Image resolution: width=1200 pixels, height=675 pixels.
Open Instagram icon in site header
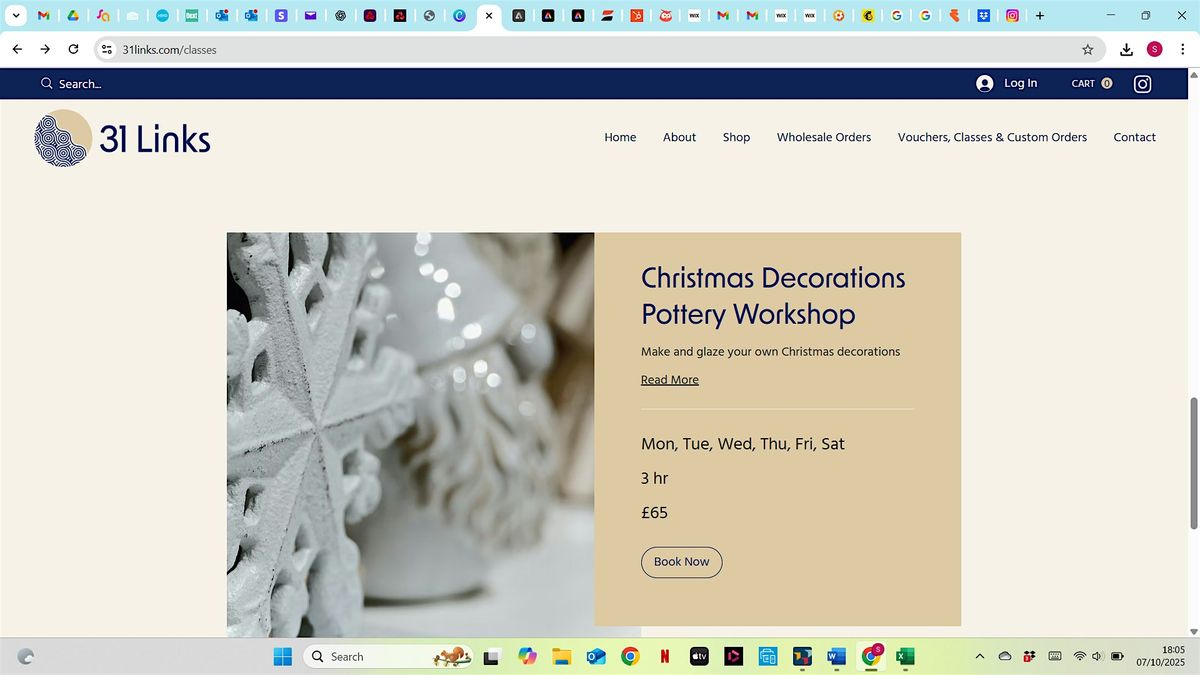coord(1142,84)
